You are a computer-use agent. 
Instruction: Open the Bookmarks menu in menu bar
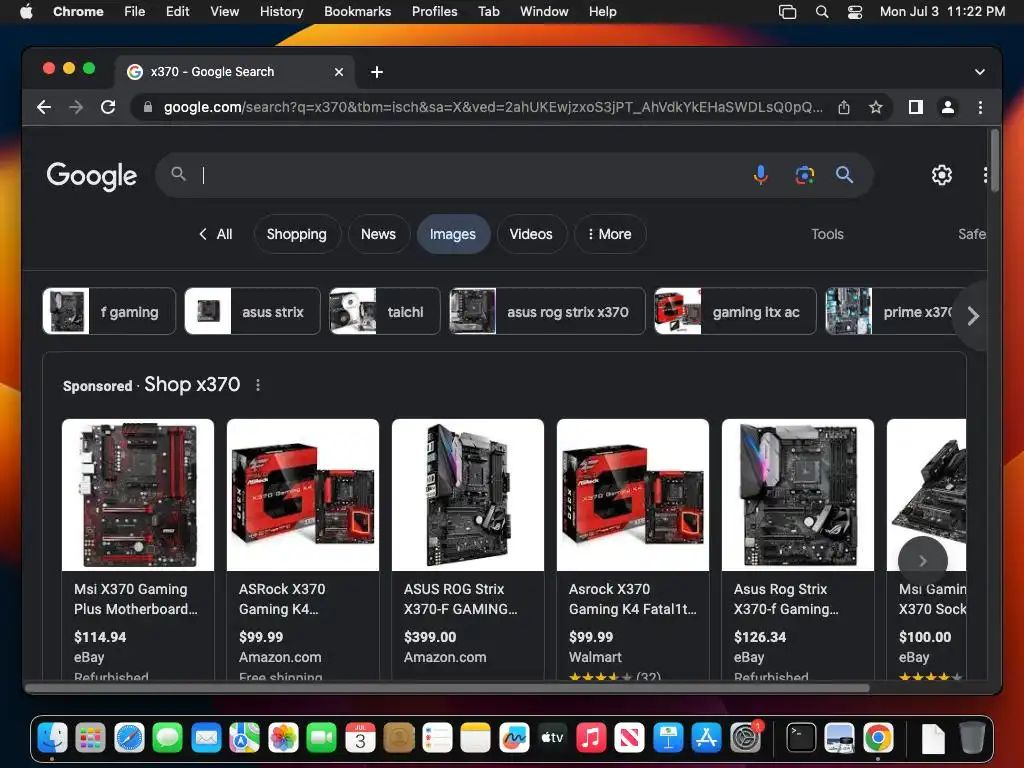click(357, 11)
